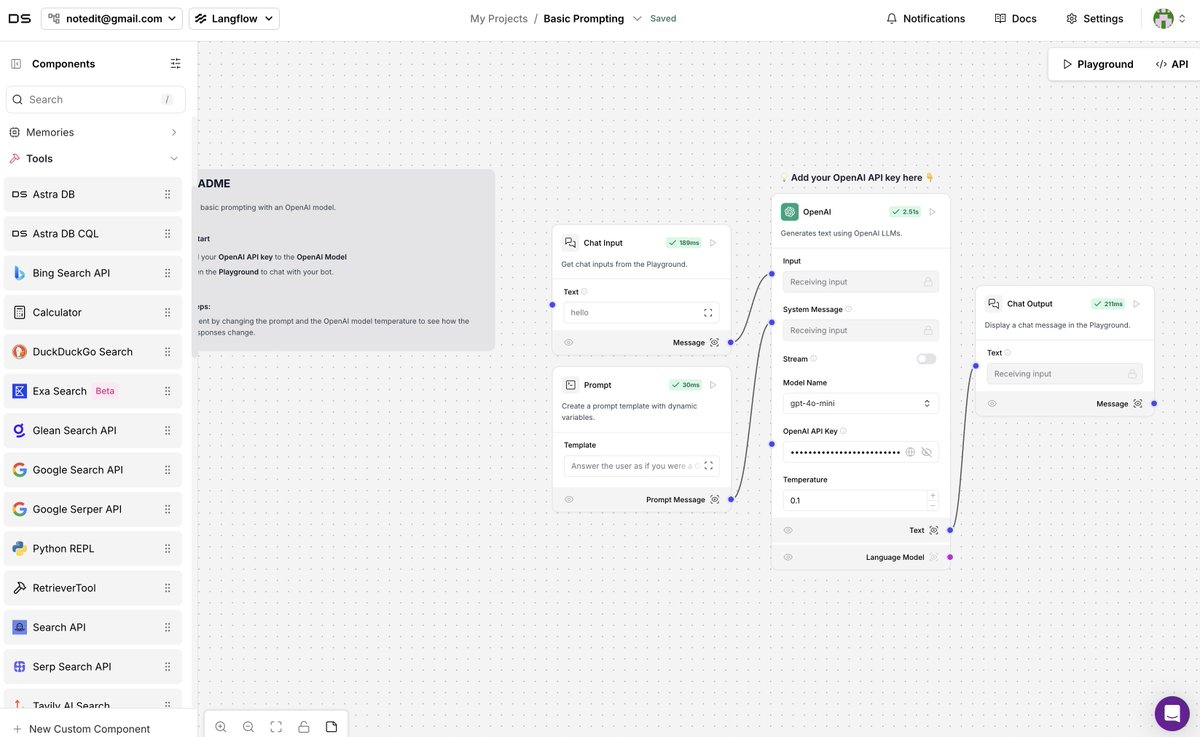
Task: Run the Prompt component
Action: pos(713,385)
